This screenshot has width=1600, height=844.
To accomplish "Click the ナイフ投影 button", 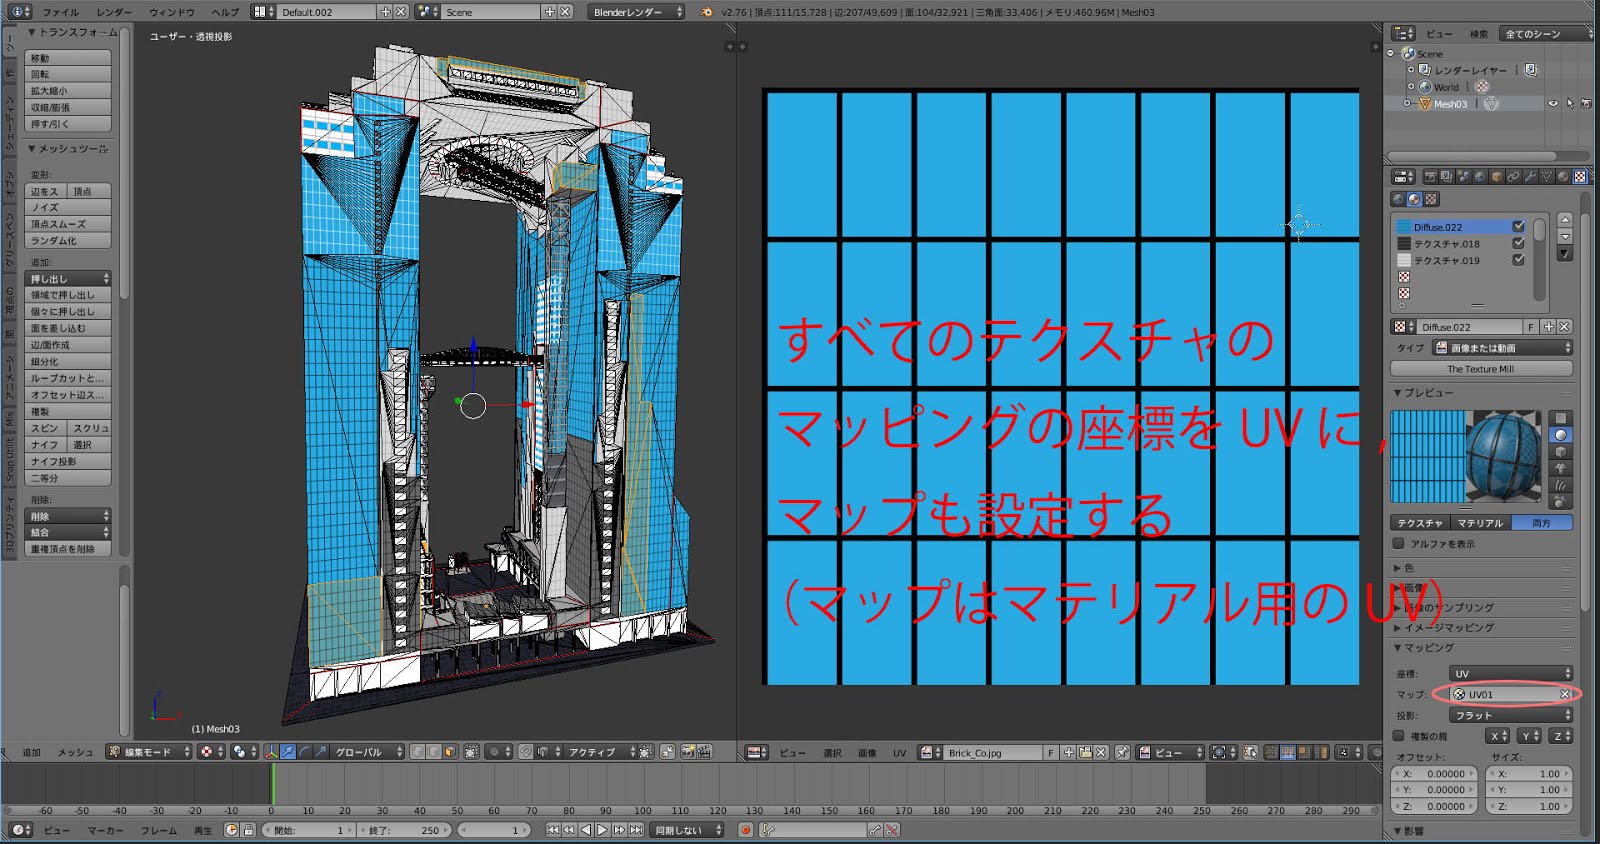I will pos(68,461).
